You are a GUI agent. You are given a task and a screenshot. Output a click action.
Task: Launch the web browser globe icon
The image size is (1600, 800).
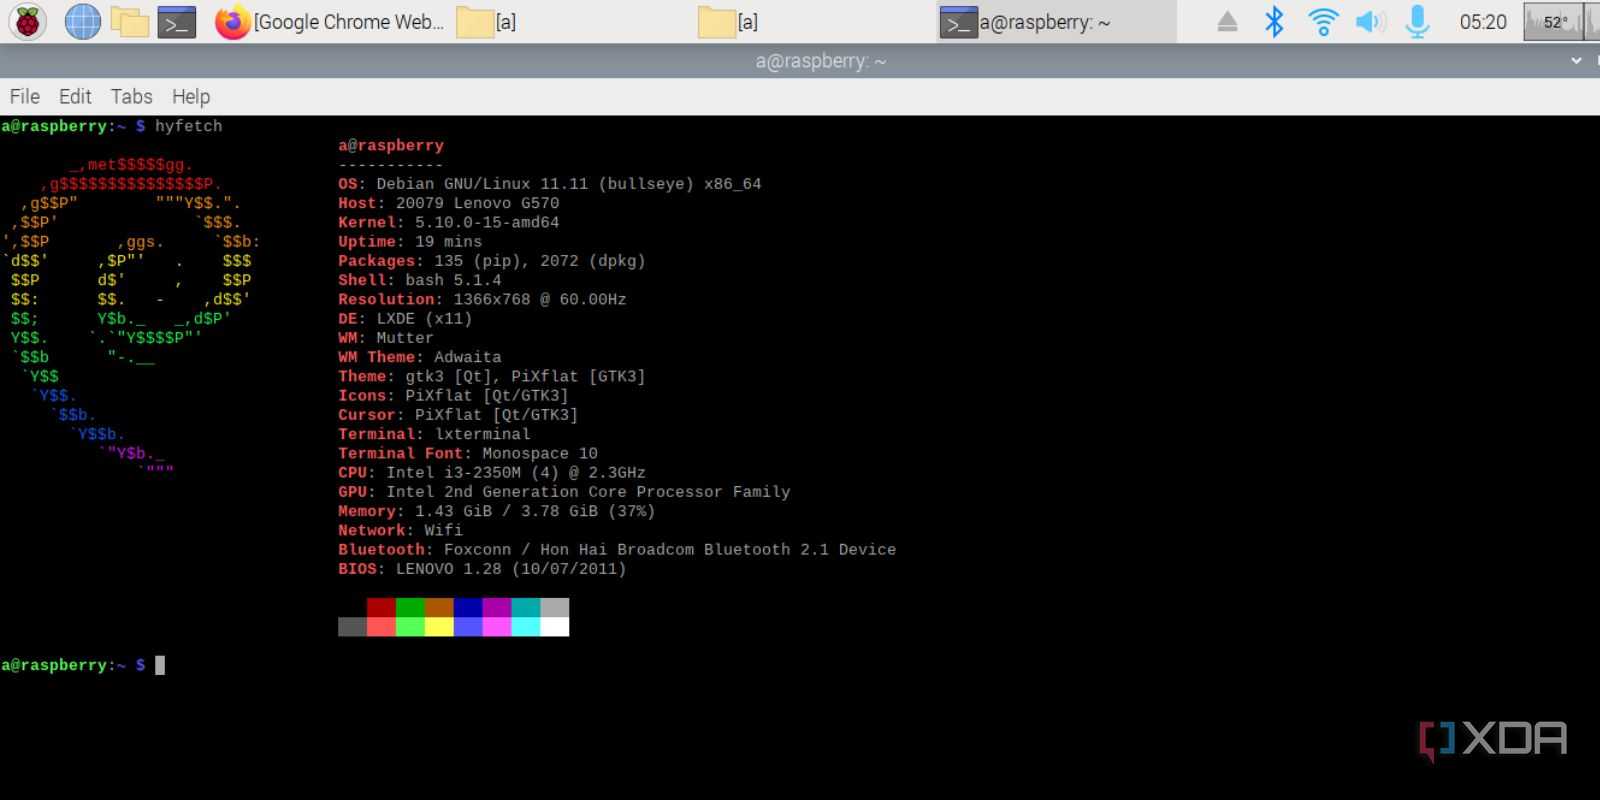(x=82, y=21)
